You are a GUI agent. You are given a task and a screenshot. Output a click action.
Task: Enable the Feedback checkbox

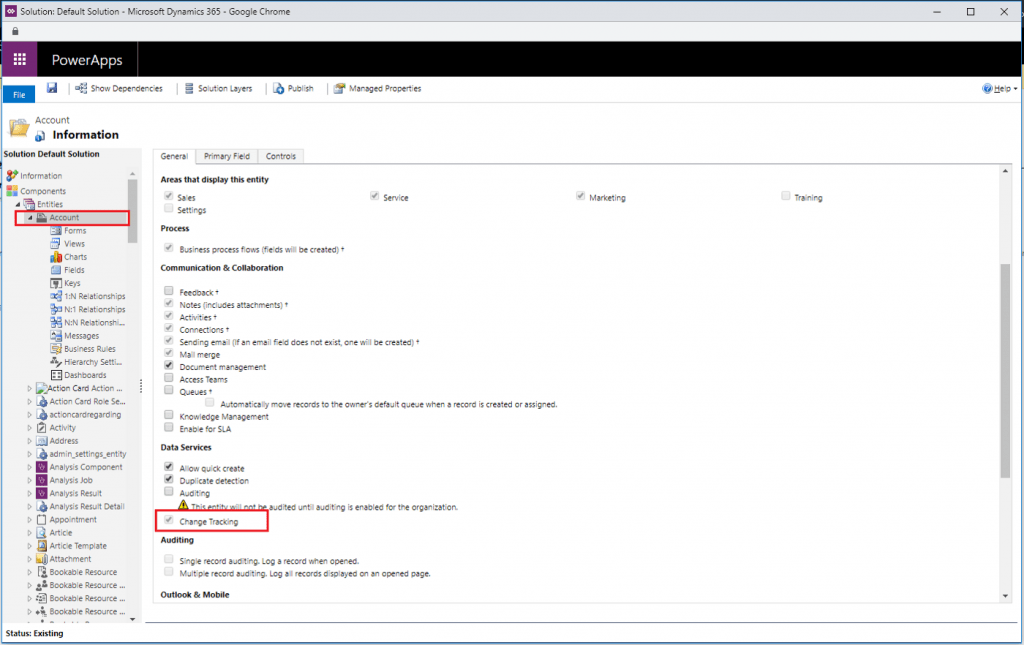[x=168, y=291]
